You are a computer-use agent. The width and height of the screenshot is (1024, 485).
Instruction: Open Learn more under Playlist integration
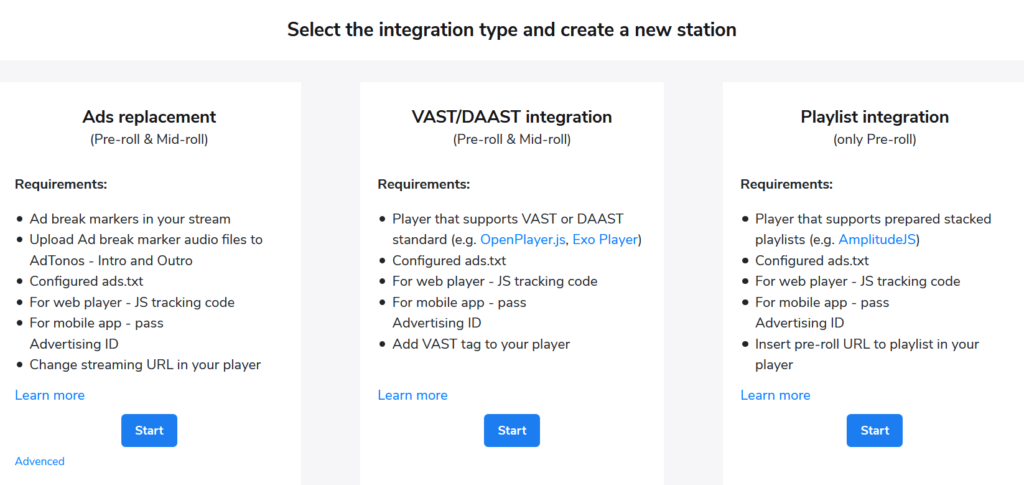pos(775,395)
